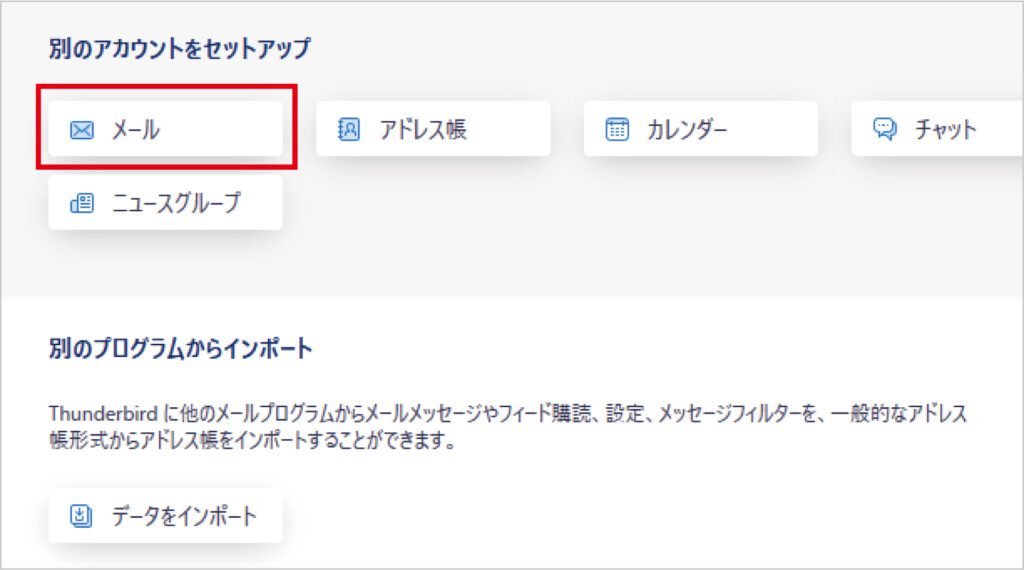Image resolution: width=1024 pixels, height=570 pixels.
Task: Click the 別のアカウントをセットアップ heading
Action: click(x=180, y=48)
